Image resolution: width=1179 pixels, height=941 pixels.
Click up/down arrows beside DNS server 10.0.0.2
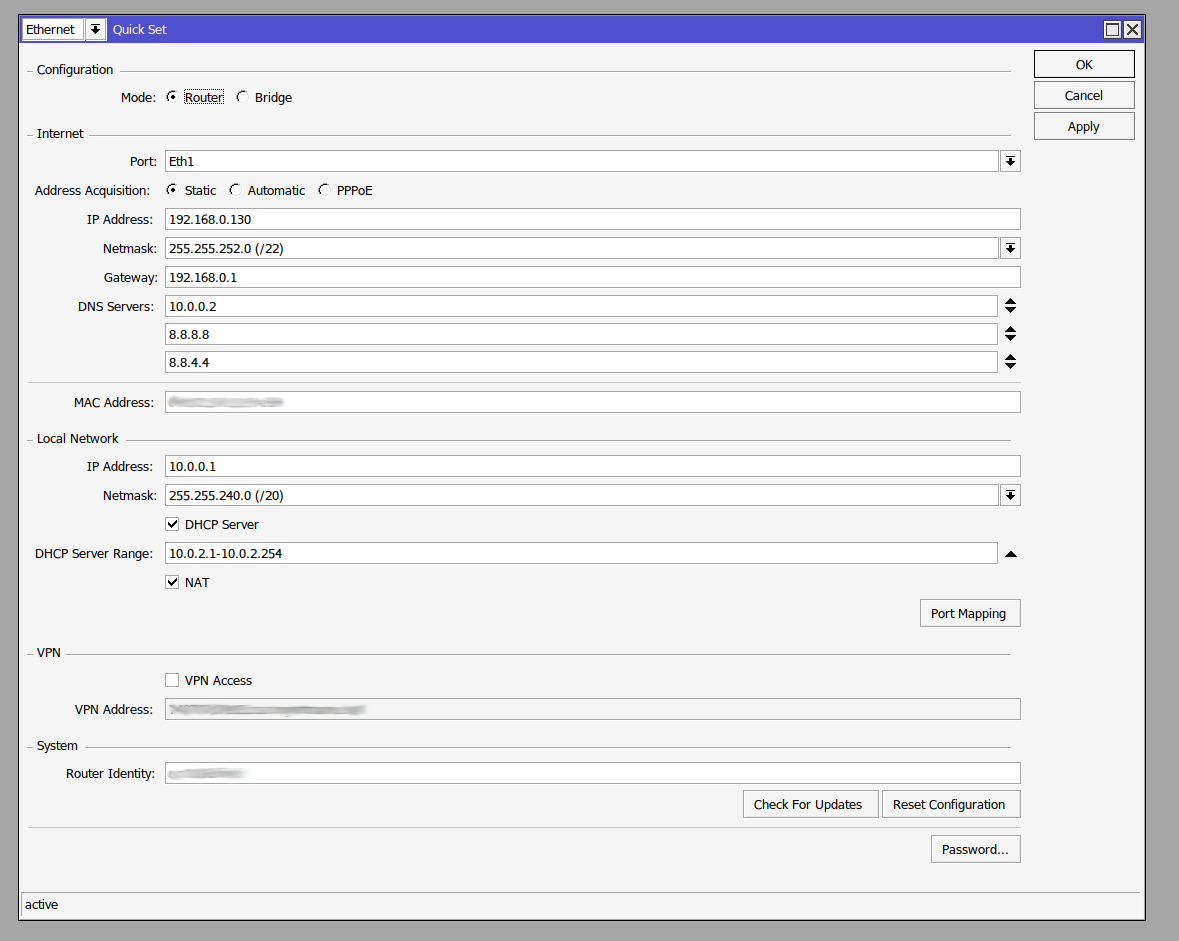click(1010, 306)
